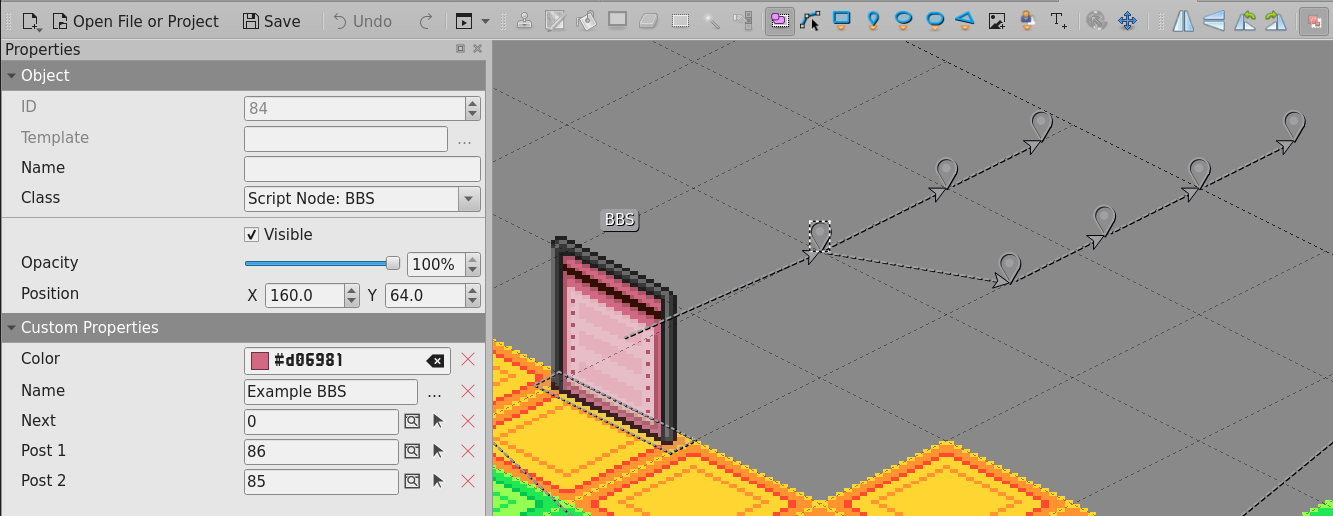Collapse the Object section
1333x516 pixels.
tap(11, 76)
